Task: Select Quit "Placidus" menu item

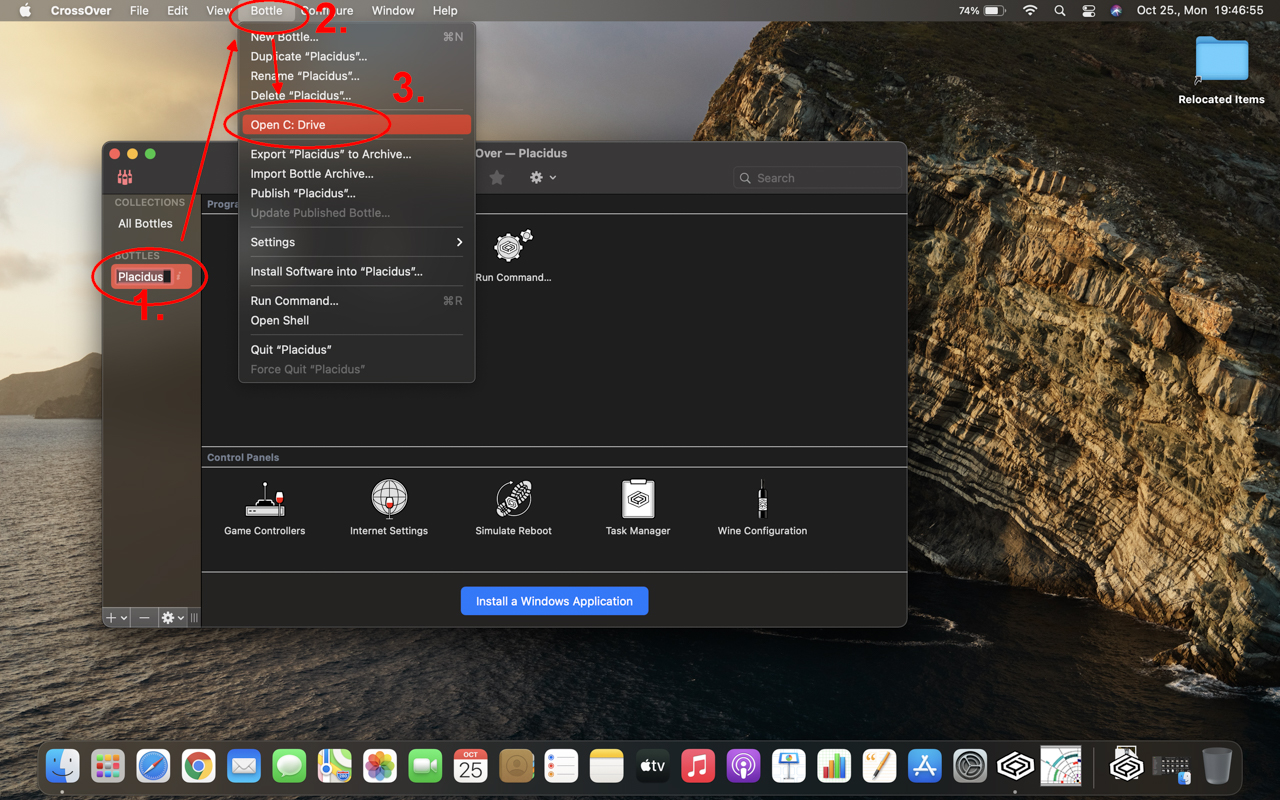Action: point(356,350)
